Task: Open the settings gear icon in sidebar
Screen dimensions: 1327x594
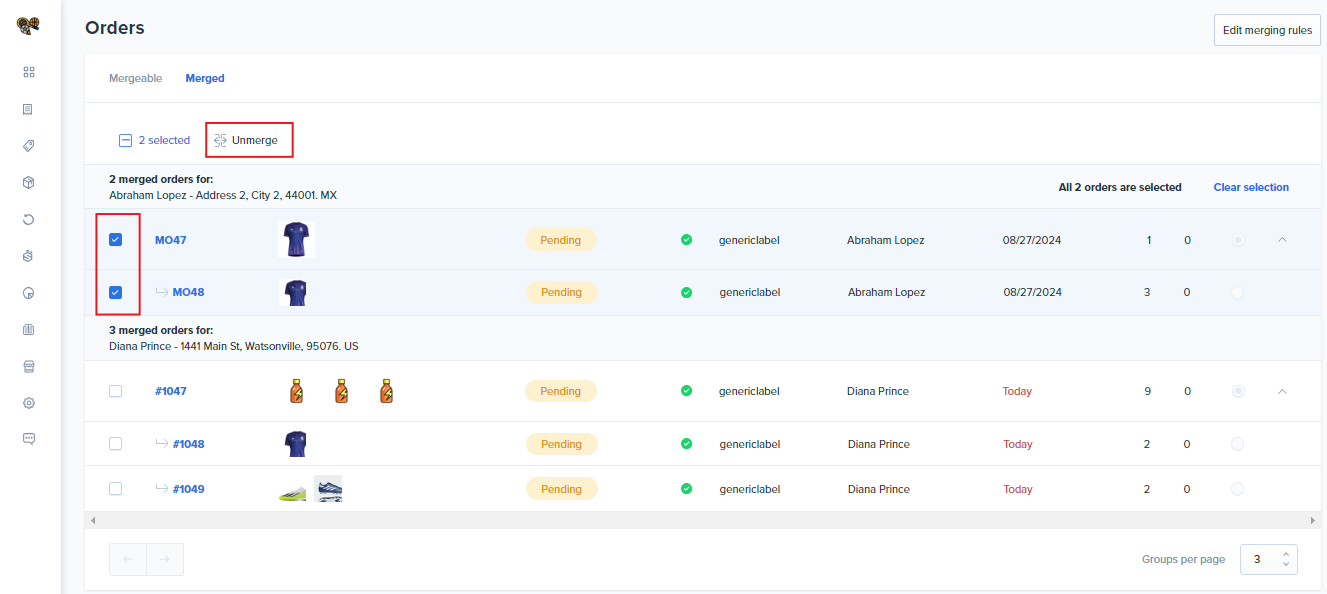Action: click(29, 403)
